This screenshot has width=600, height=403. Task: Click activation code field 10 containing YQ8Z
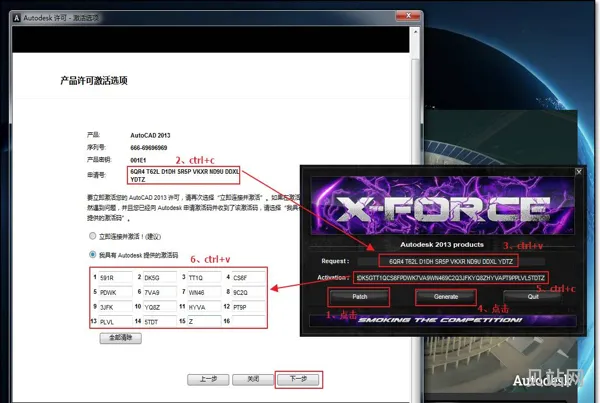tap(160, 307)
